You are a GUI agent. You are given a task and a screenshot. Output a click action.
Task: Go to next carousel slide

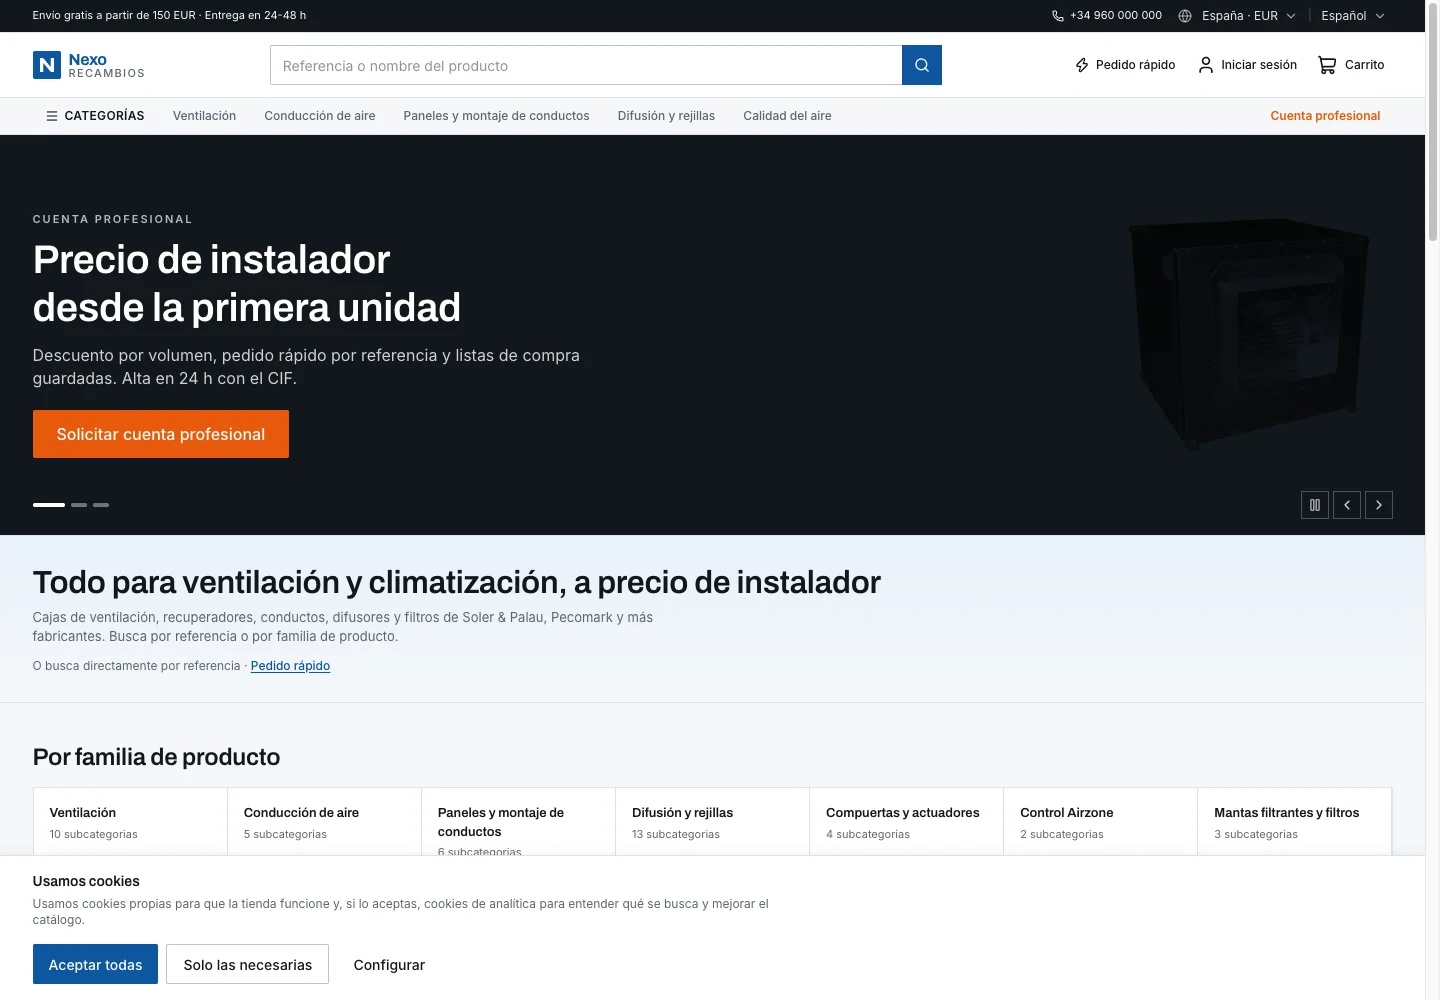[1379, 505]
